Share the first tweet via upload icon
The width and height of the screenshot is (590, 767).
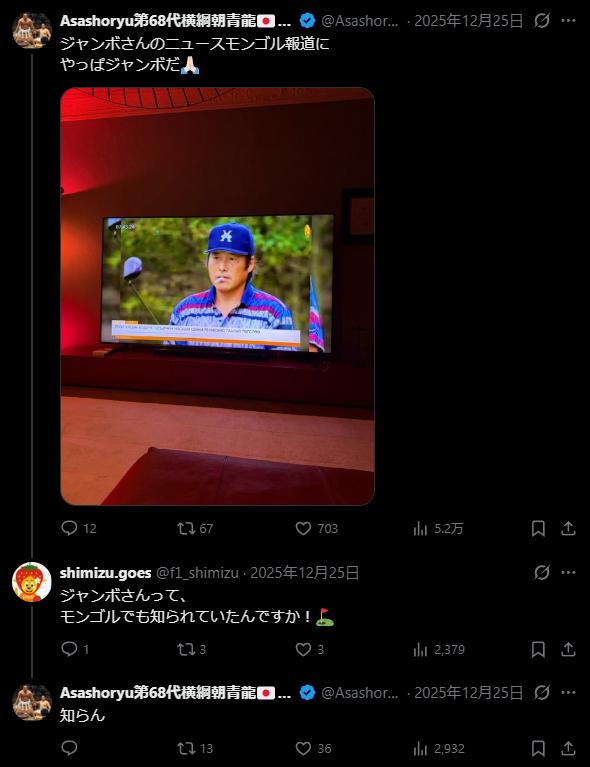pos(568,528)
